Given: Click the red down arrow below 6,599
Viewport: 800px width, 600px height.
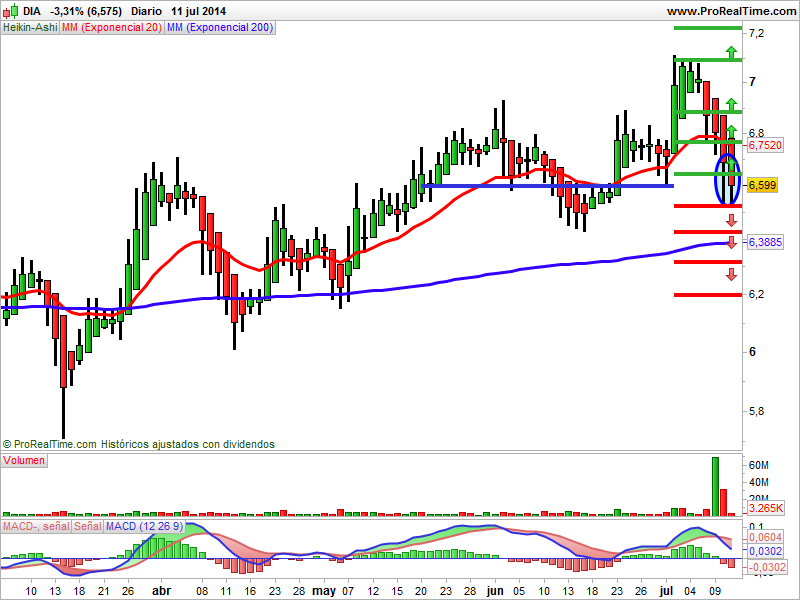Looking at the screenshot, I should coord(732,220).
